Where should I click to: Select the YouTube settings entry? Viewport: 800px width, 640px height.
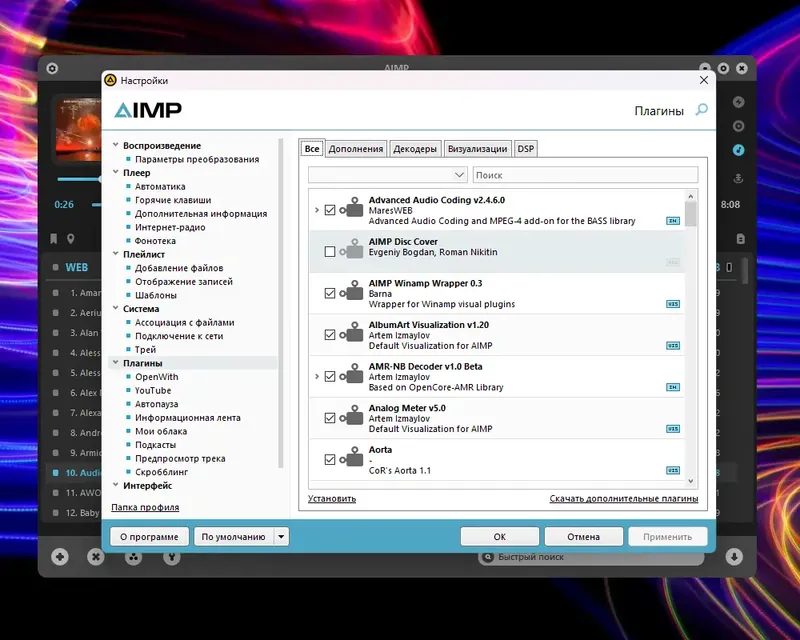click(x=153, y=390)
